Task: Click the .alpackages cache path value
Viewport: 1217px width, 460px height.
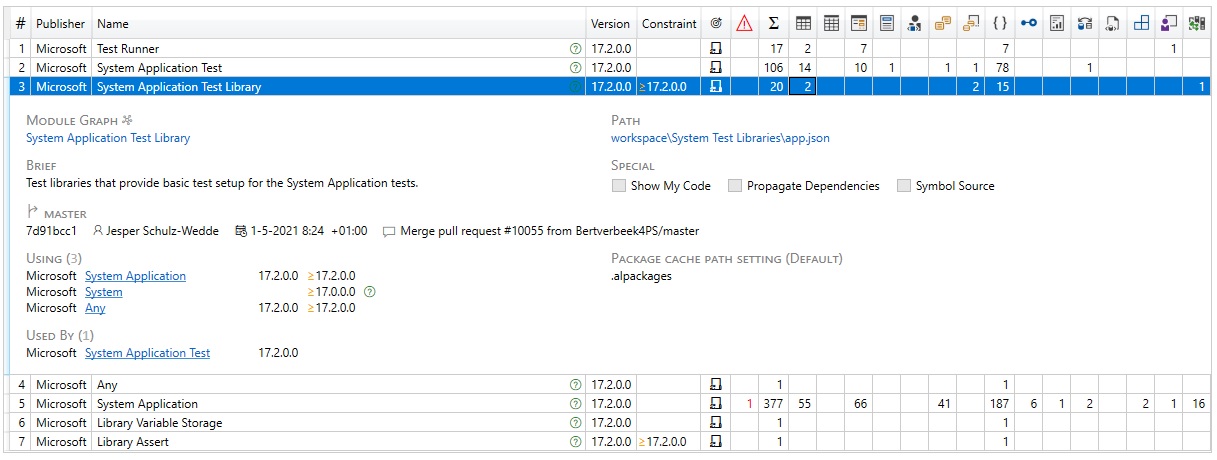Action: pos(641,276)
